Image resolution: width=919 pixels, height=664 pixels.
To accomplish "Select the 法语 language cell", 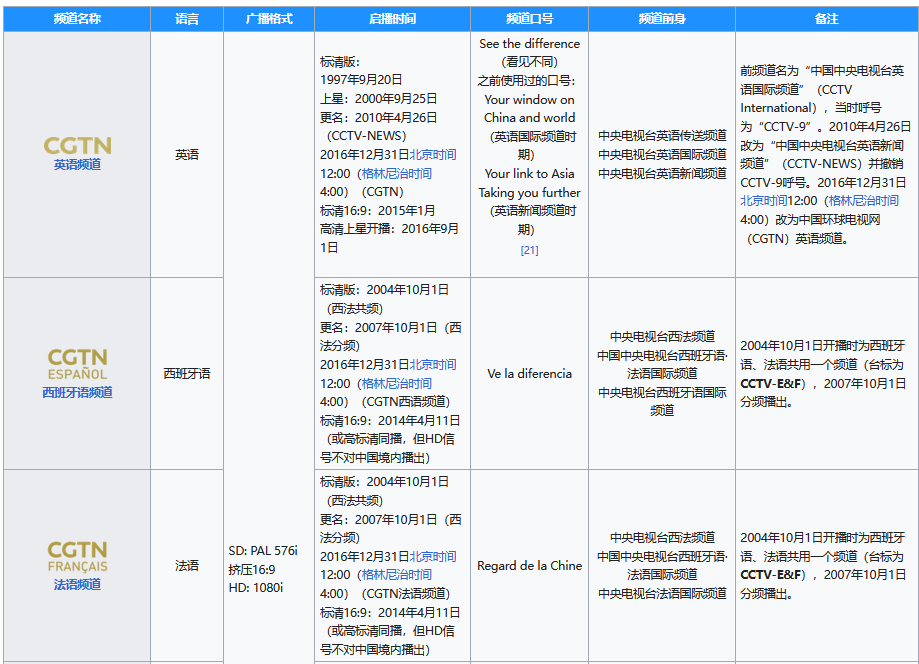I will click(x=187, y=566).
